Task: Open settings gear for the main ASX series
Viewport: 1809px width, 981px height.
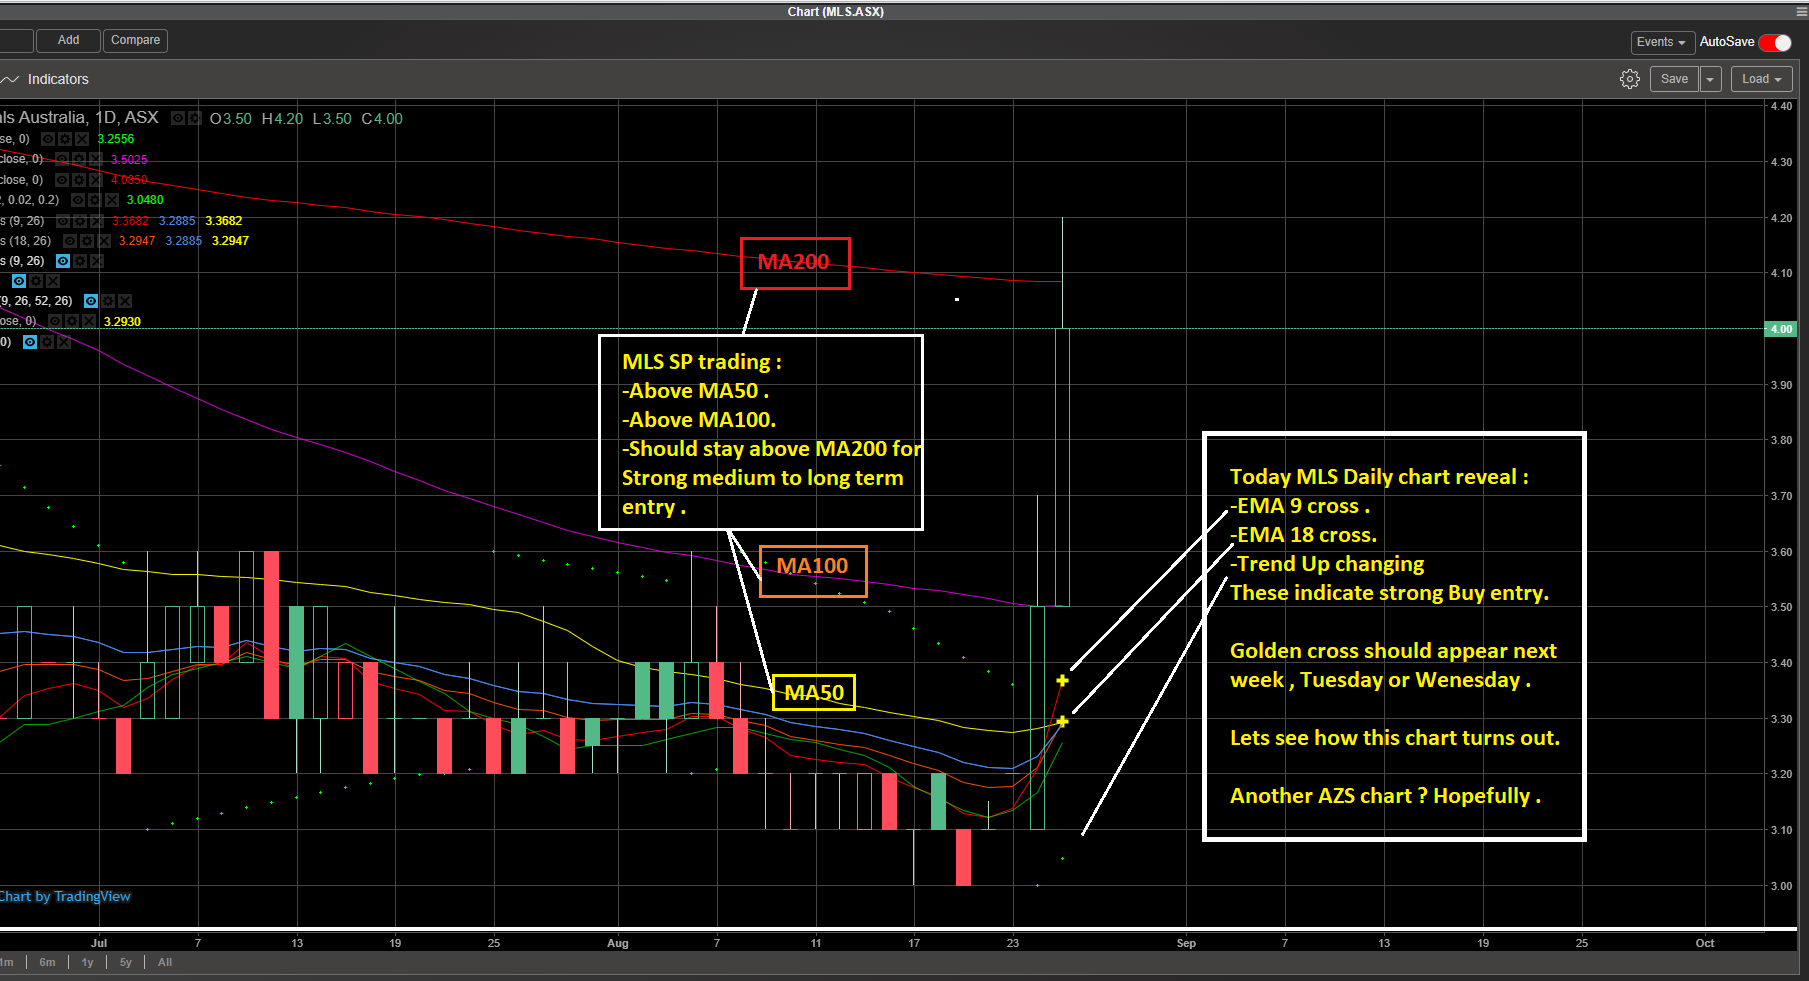Action: click(195, 118)
